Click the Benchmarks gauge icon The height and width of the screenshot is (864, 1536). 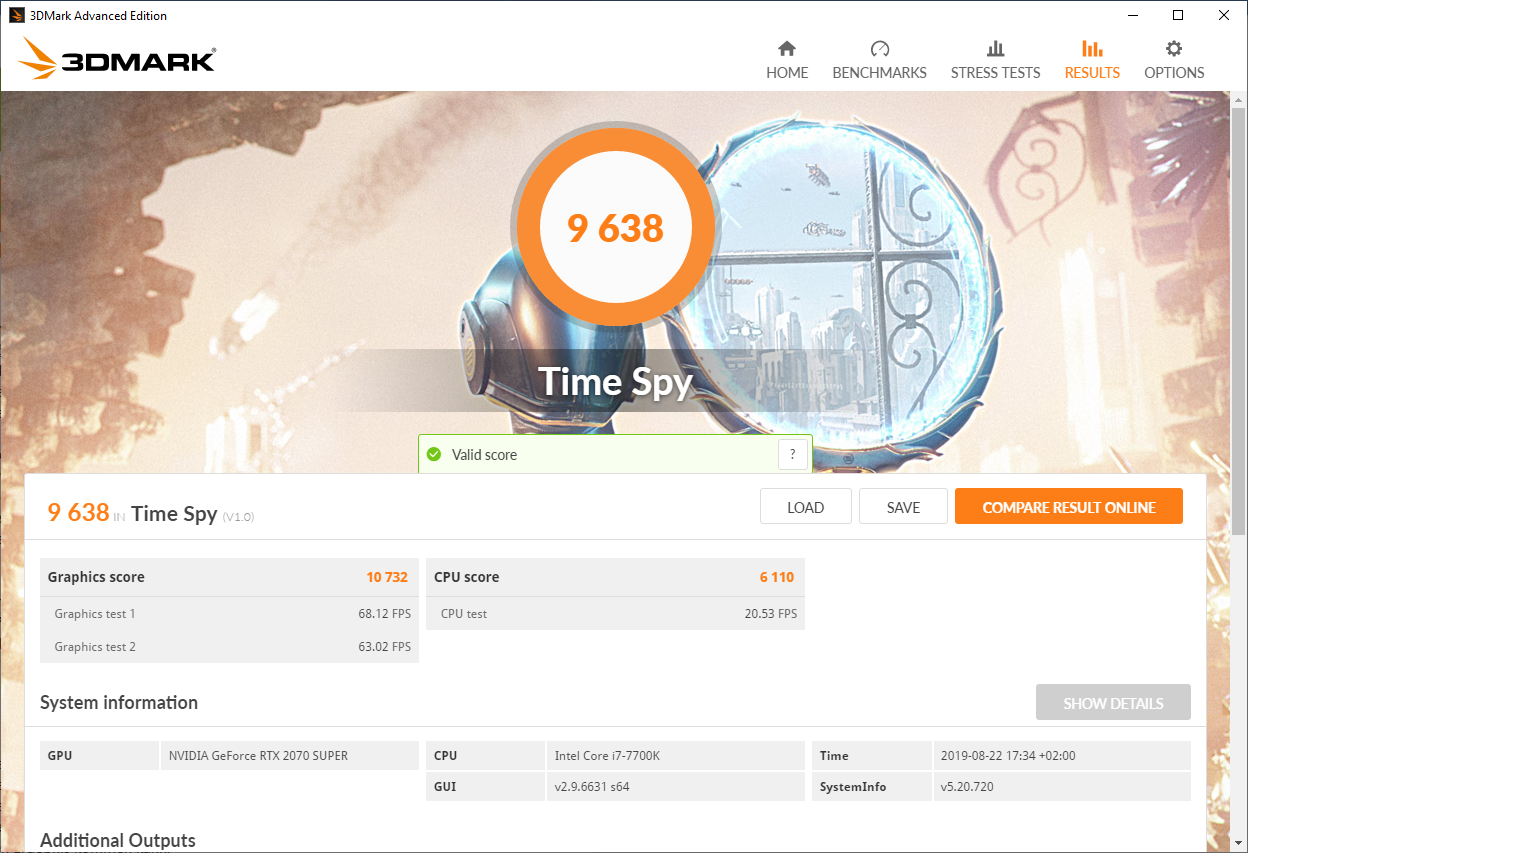point(880,48)
